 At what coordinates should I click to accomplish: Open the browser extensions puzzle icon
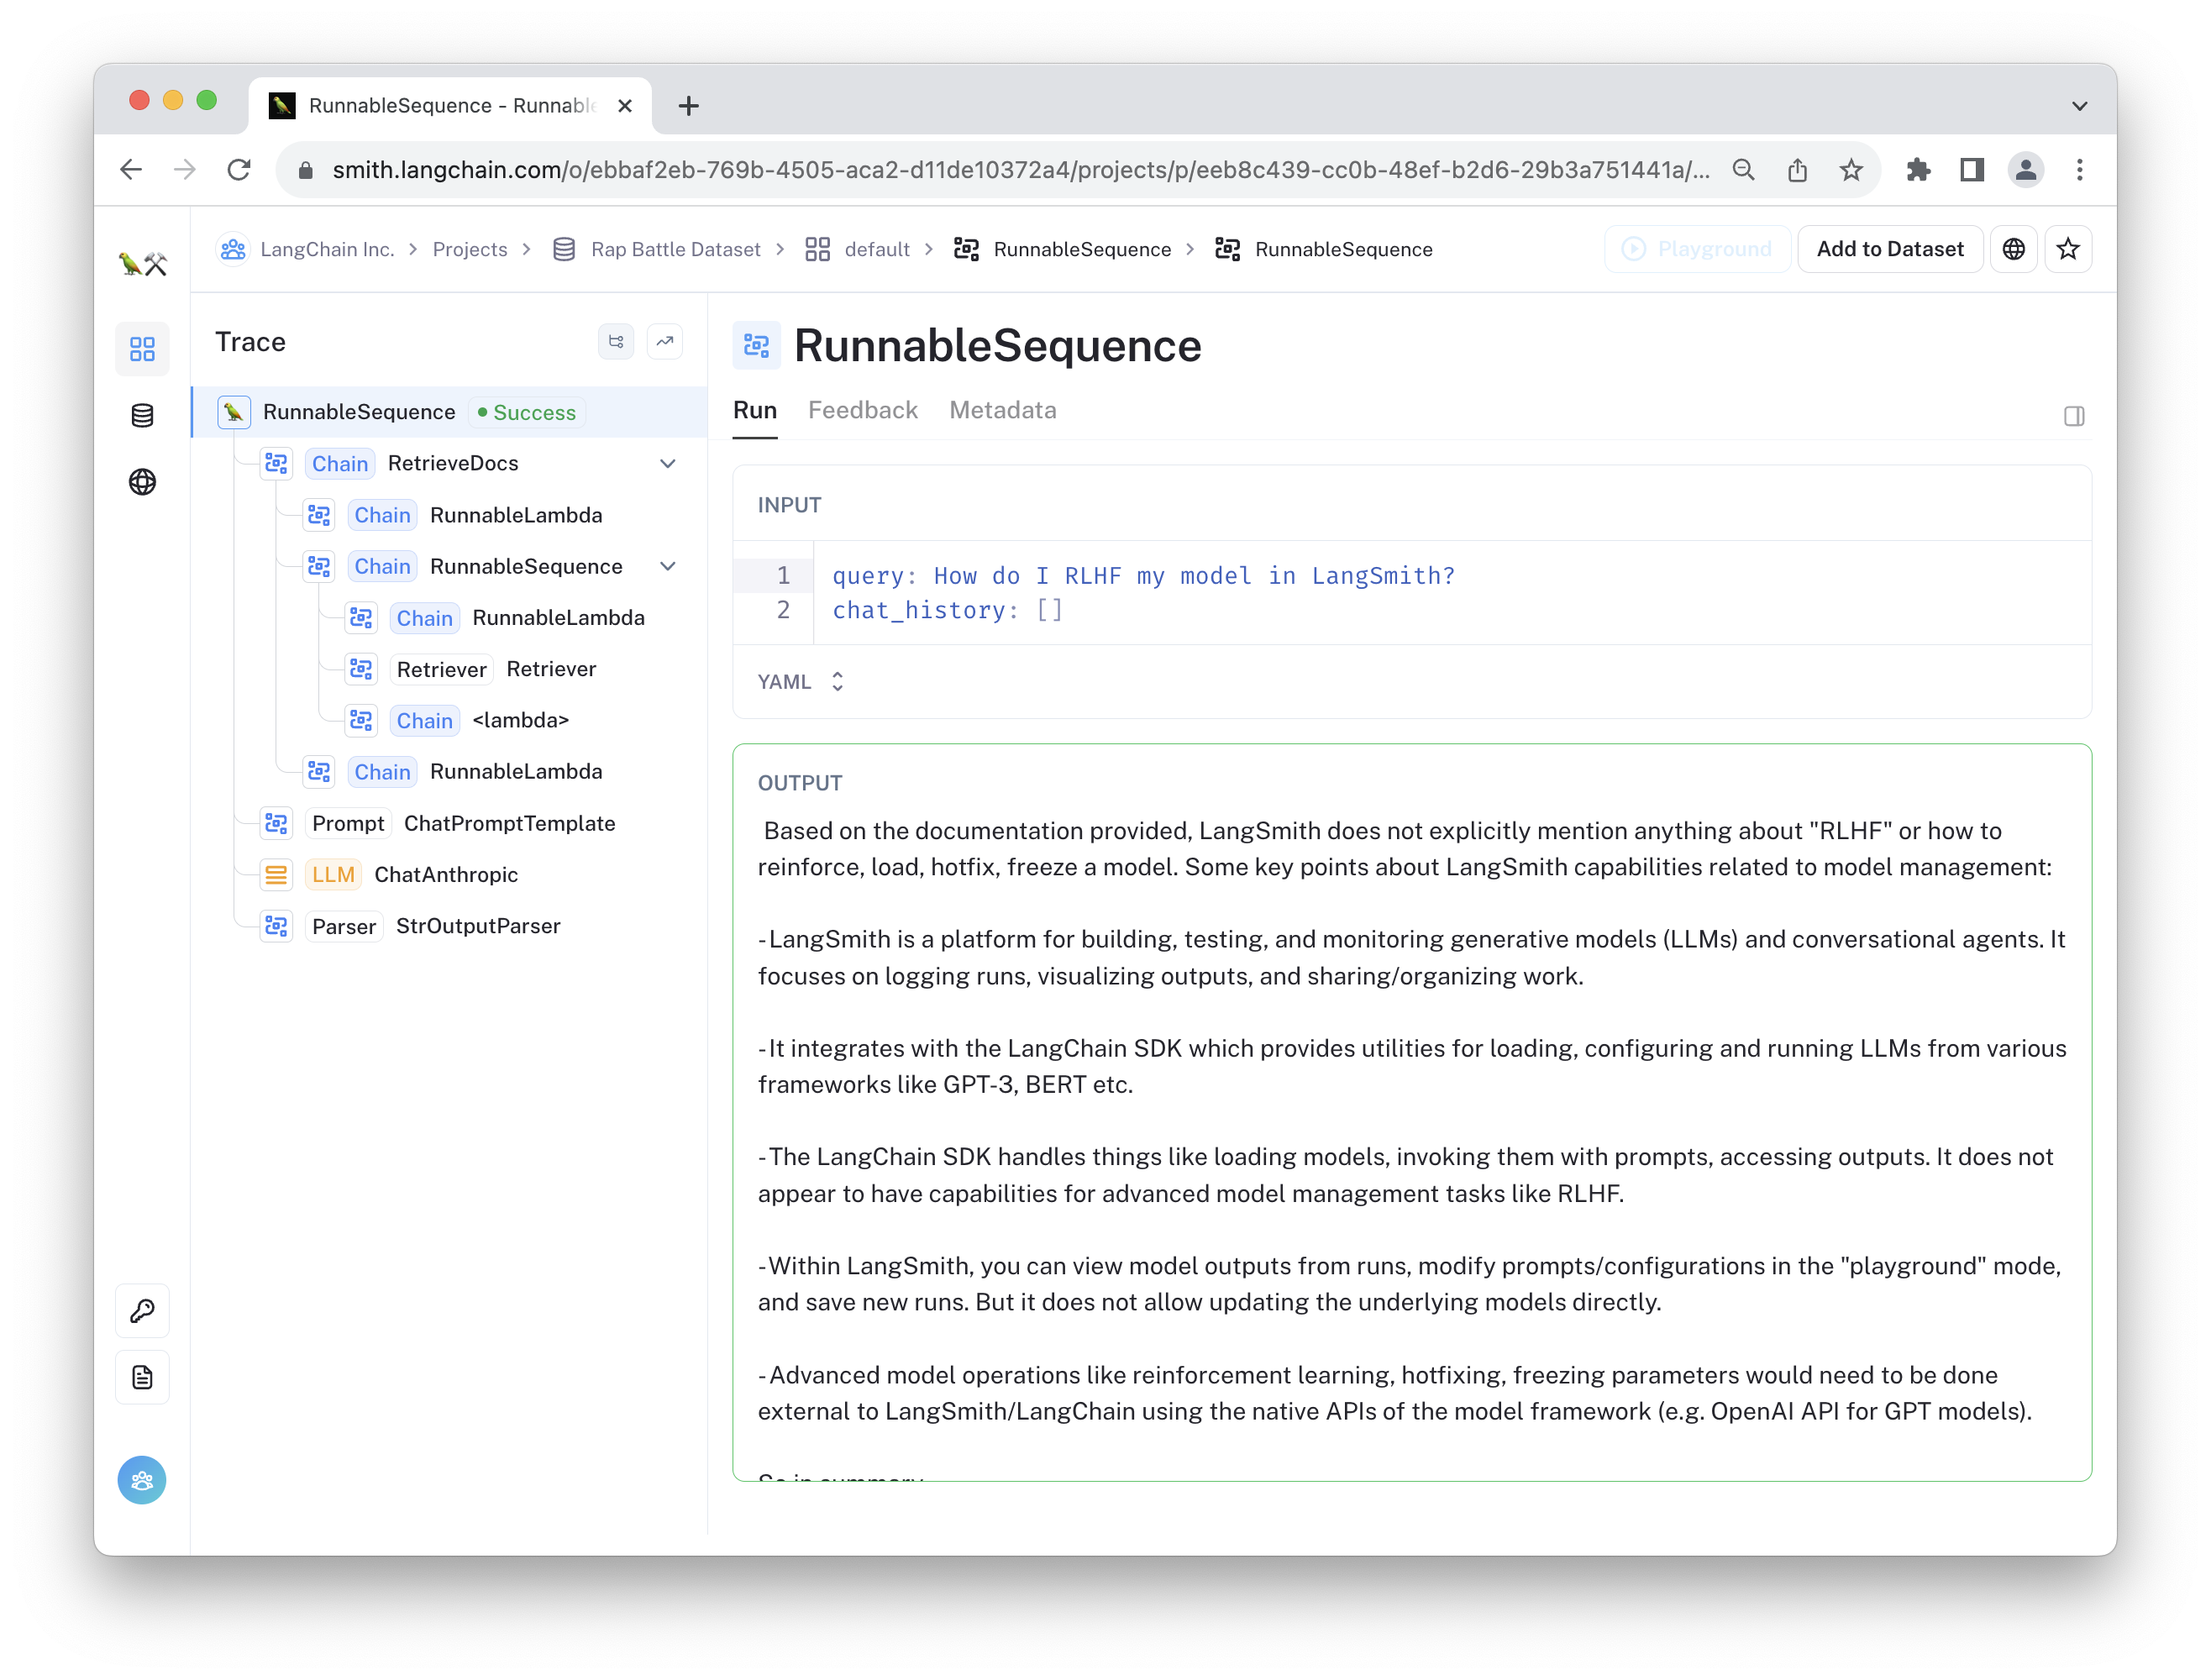tap(1918, 170)
